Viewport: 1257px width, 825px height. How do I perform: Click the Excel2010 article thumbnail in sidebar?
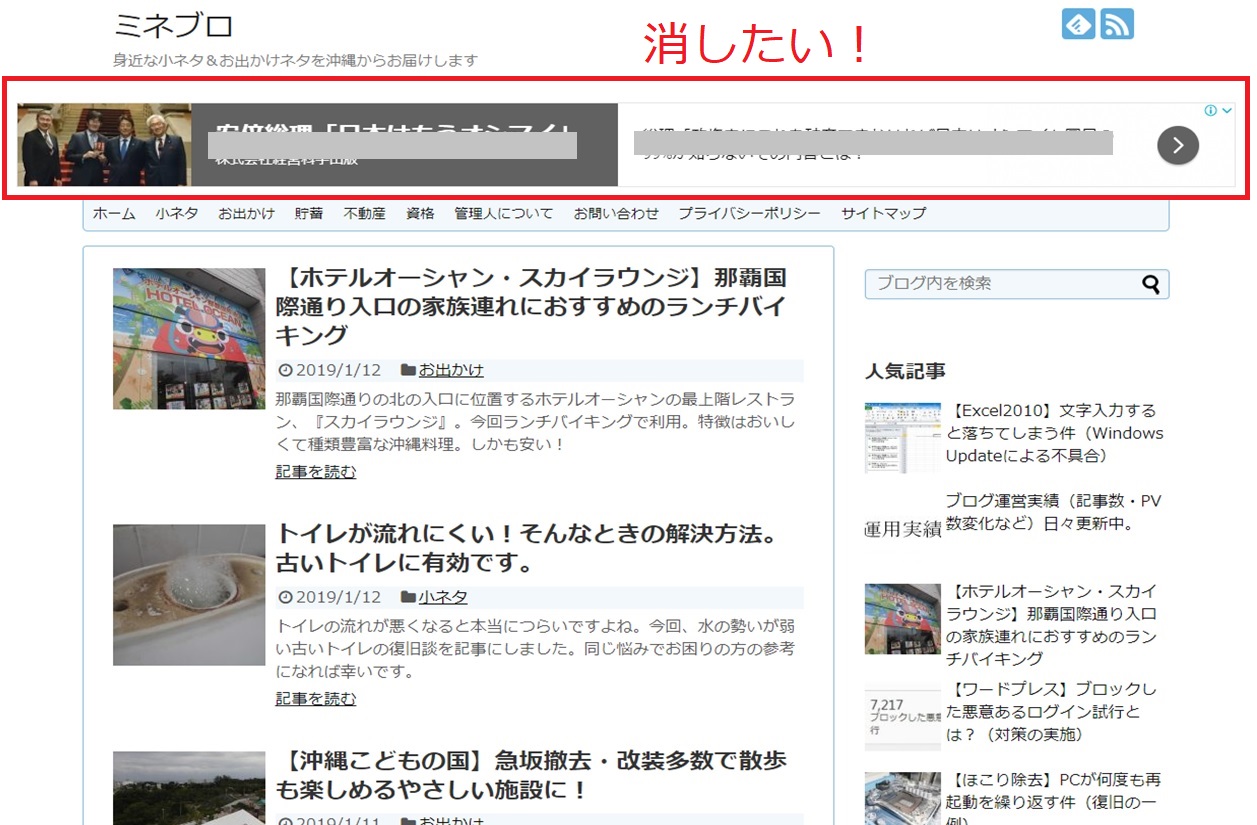coord(903,438)
